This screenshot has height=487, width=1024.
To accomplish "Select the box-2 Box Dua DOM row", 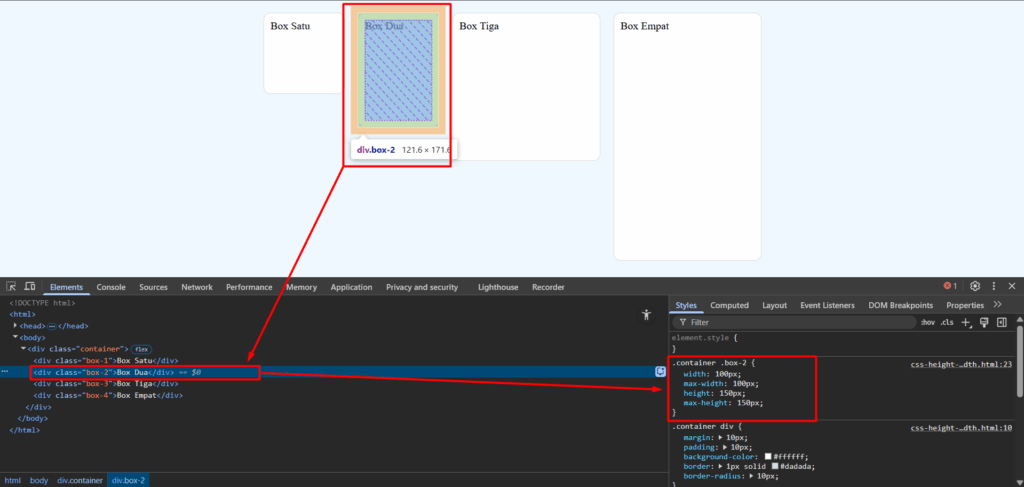I will click(334, 372).
